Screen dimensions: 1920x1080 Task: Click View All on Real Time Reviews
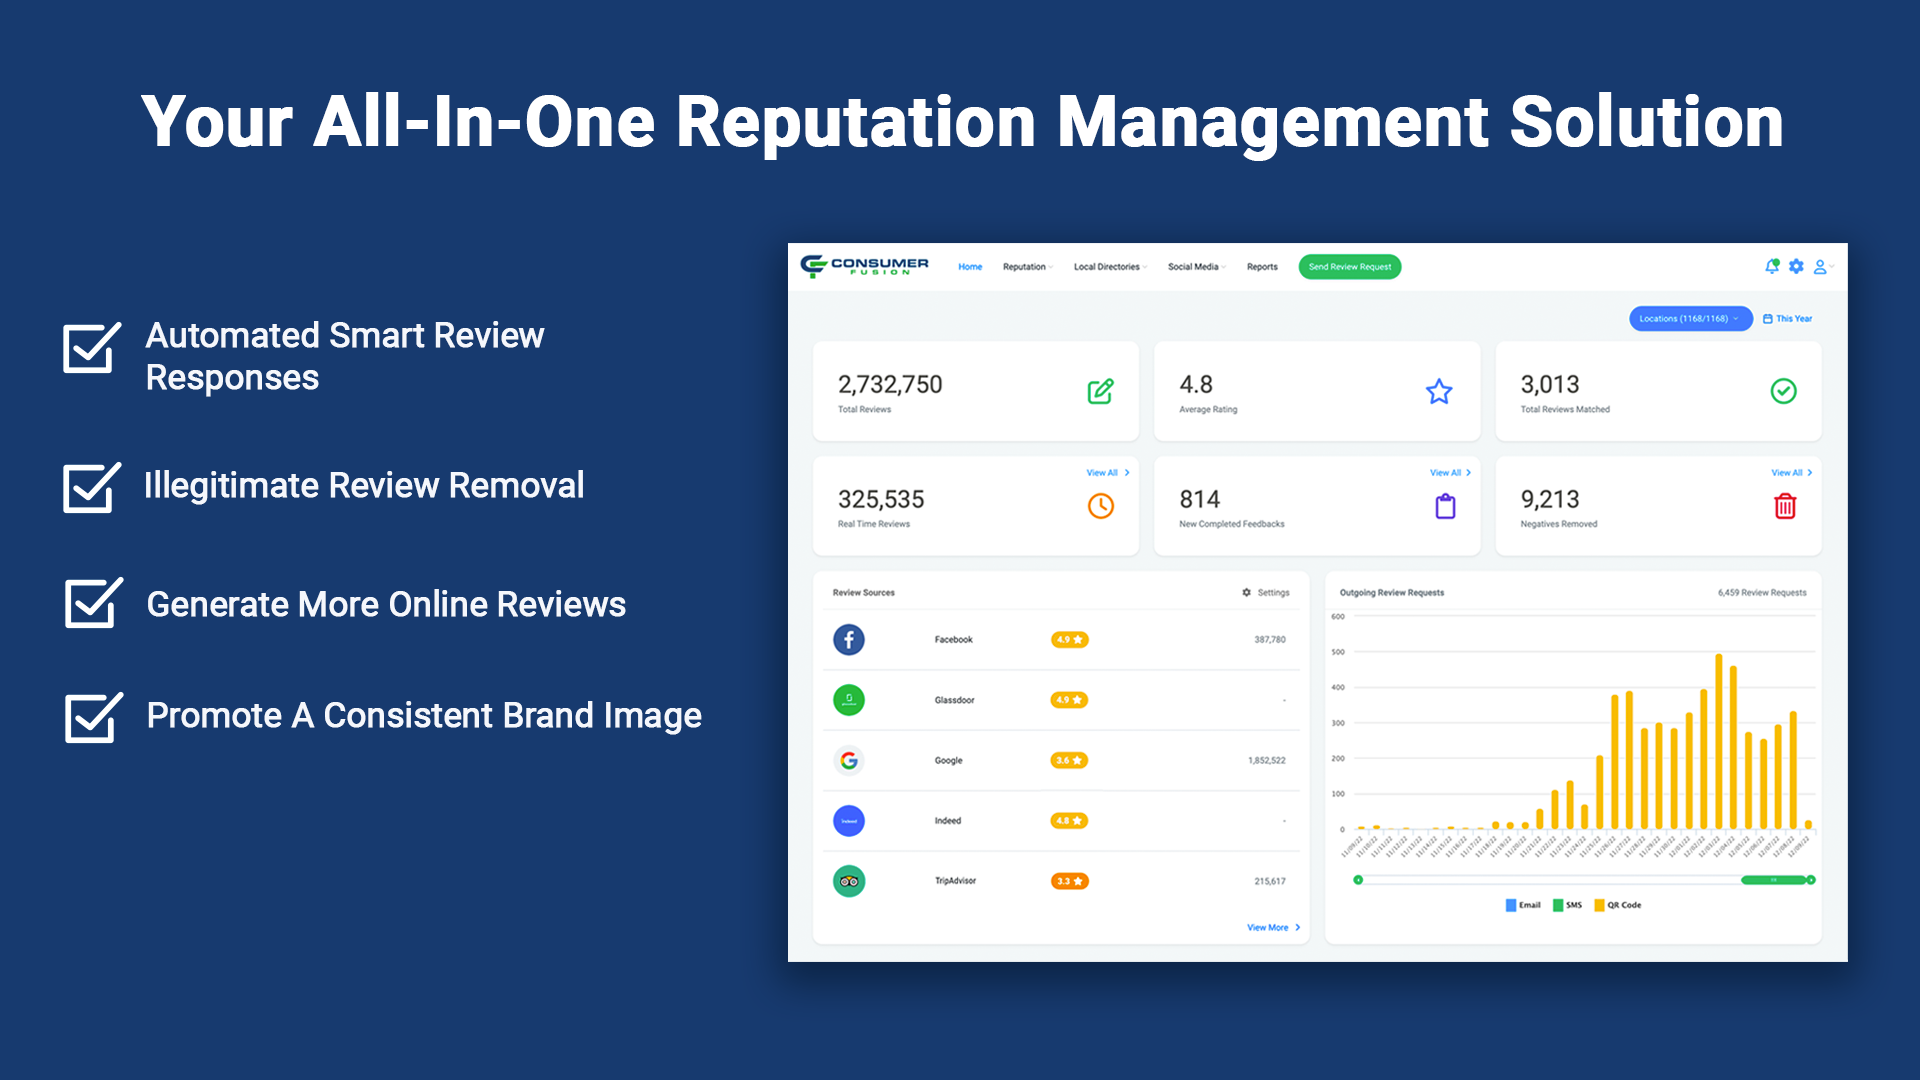1108,473
